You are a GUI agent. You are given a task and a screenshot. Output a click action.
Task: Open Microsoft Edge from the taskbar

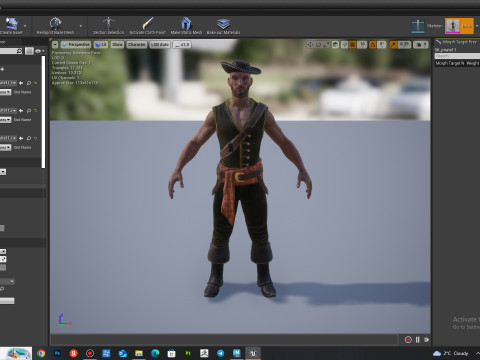(155, 353)
